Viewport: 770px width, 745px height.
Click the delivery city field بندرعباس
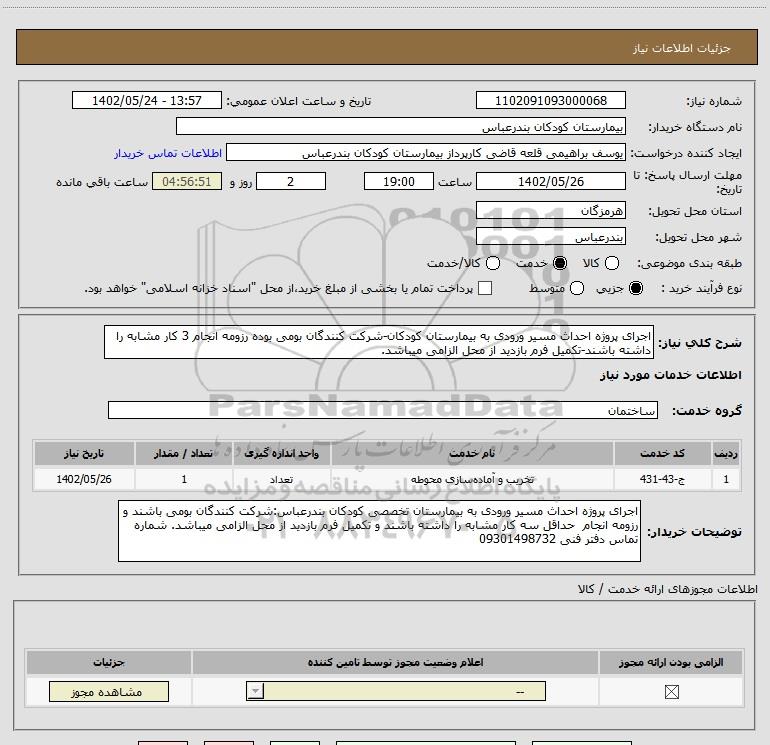550,237
